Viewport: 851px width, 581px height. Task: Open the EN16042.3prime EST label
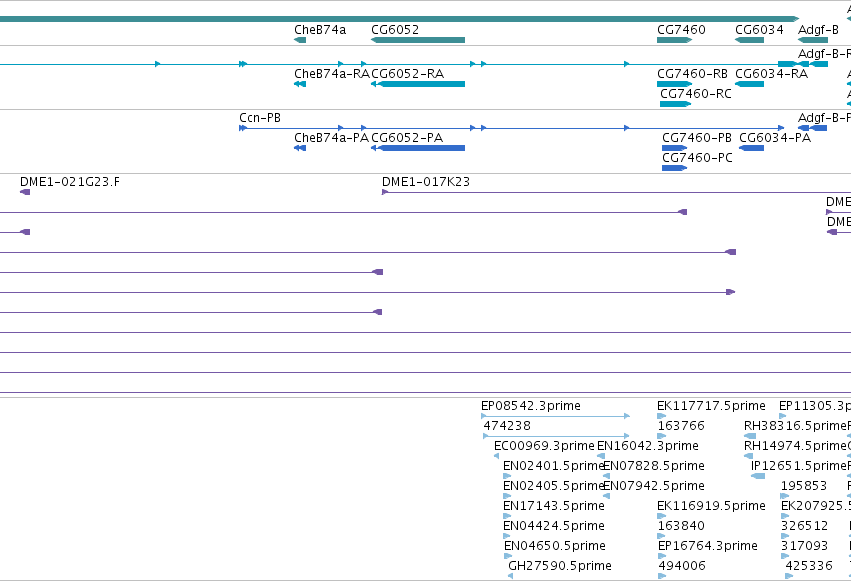(x=648, y=446)
